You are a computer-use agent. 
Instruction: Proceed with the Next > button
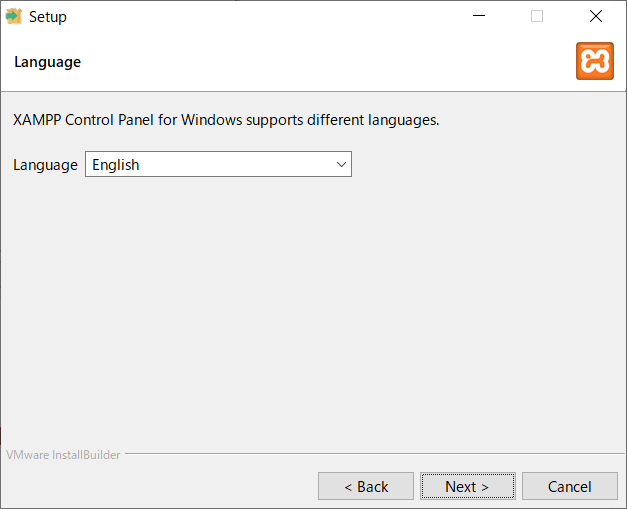coord(467,486)
